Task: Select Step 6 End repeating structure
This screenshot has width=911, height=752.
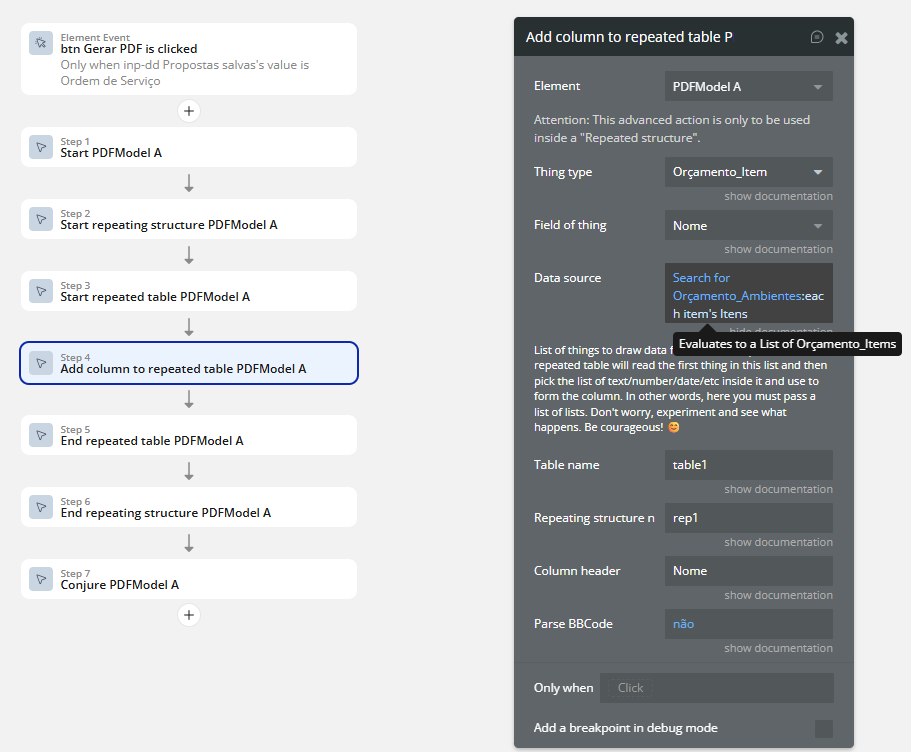Action: [x=188, y=507]
